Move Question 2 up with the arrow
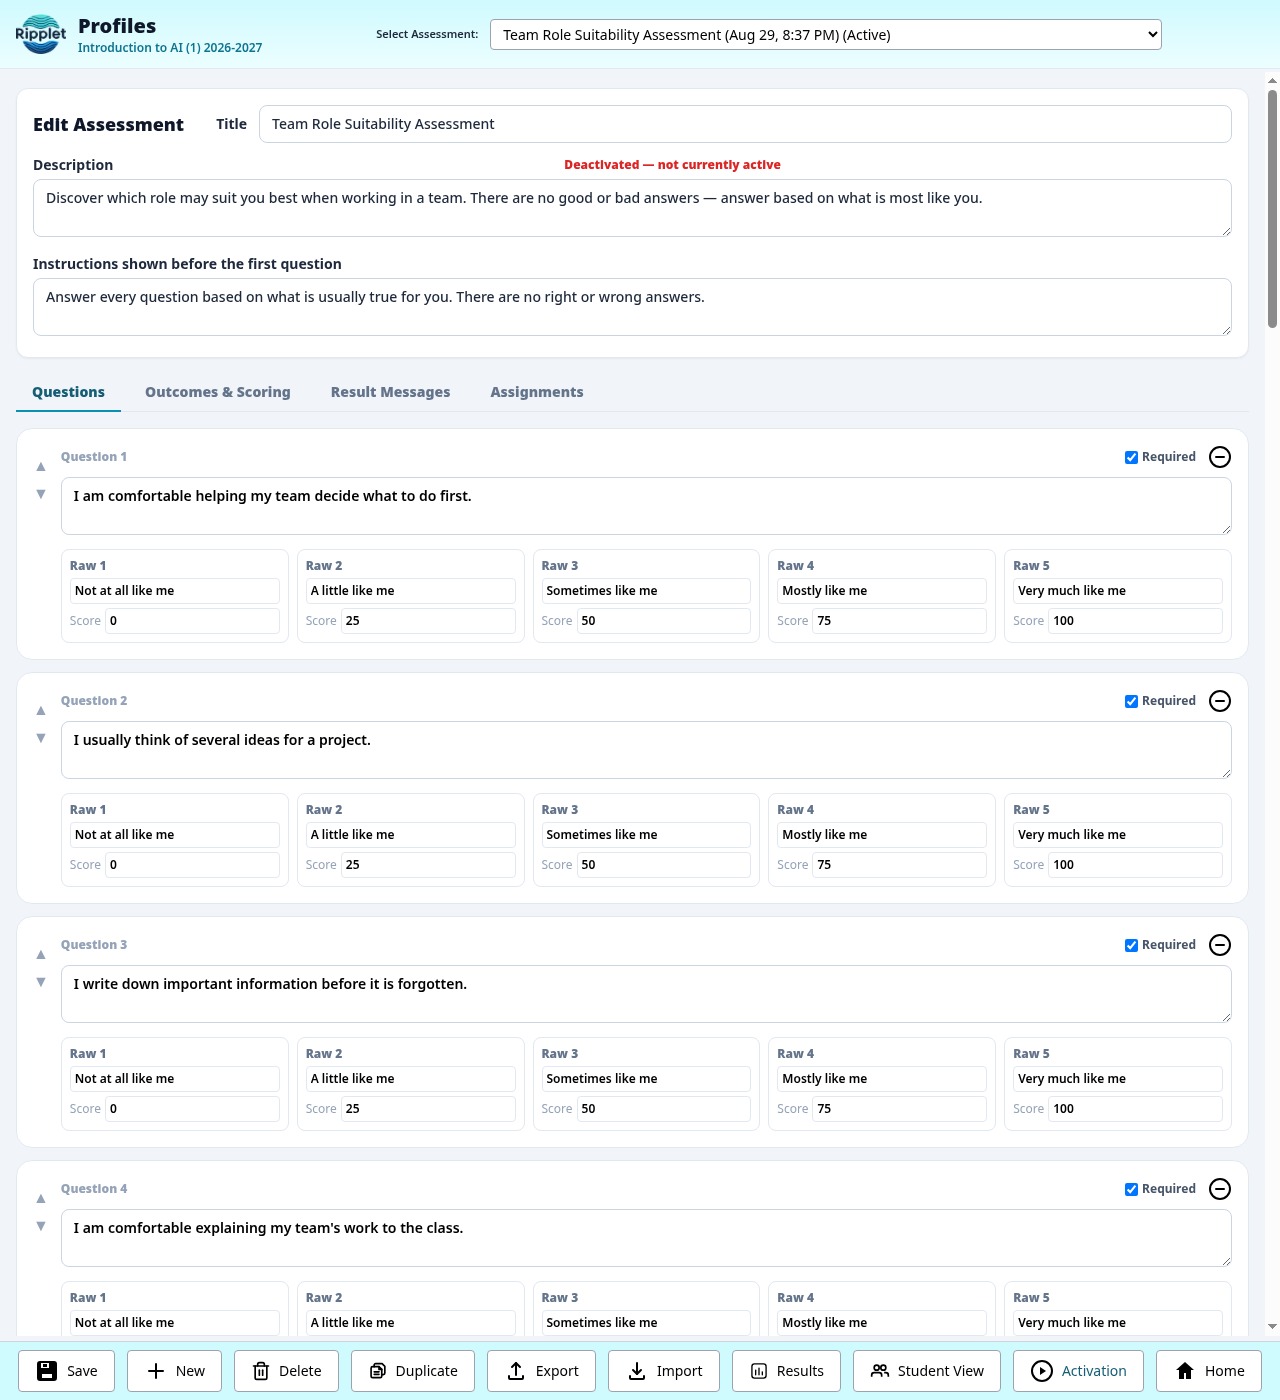Viewport: 1280px width, 1400px height. (x=41, y=710)
